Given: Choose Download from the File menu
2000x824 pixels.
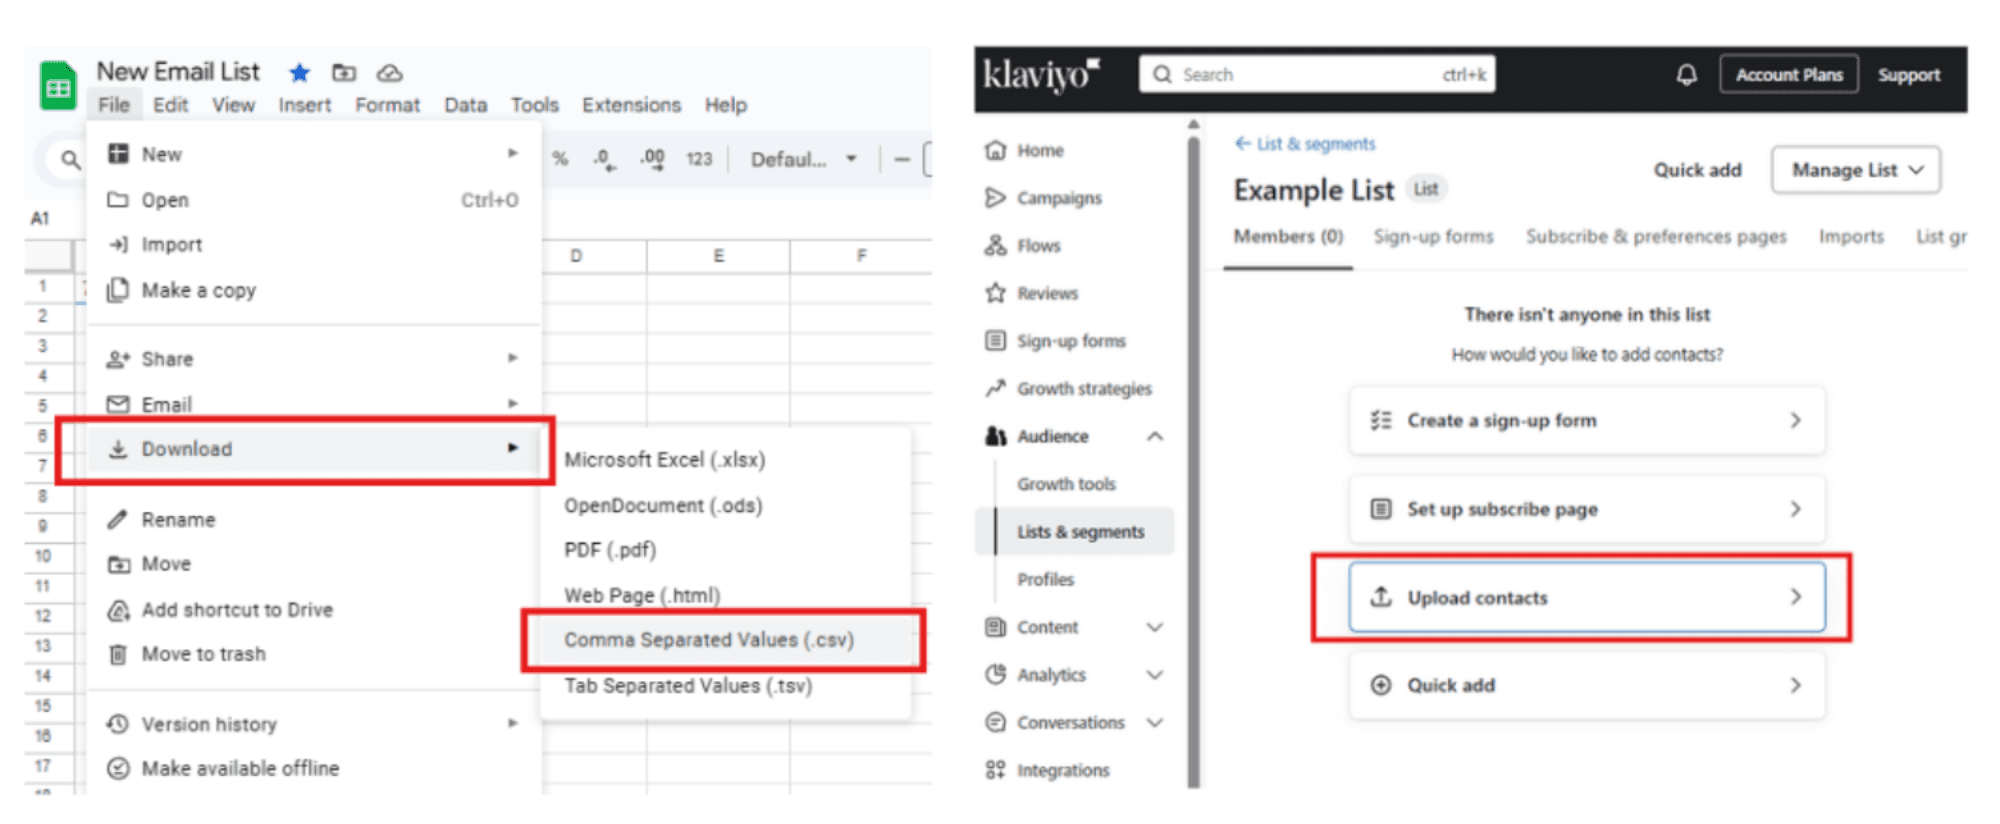Looking at the screenshot, I should click(x=312, y=449).
